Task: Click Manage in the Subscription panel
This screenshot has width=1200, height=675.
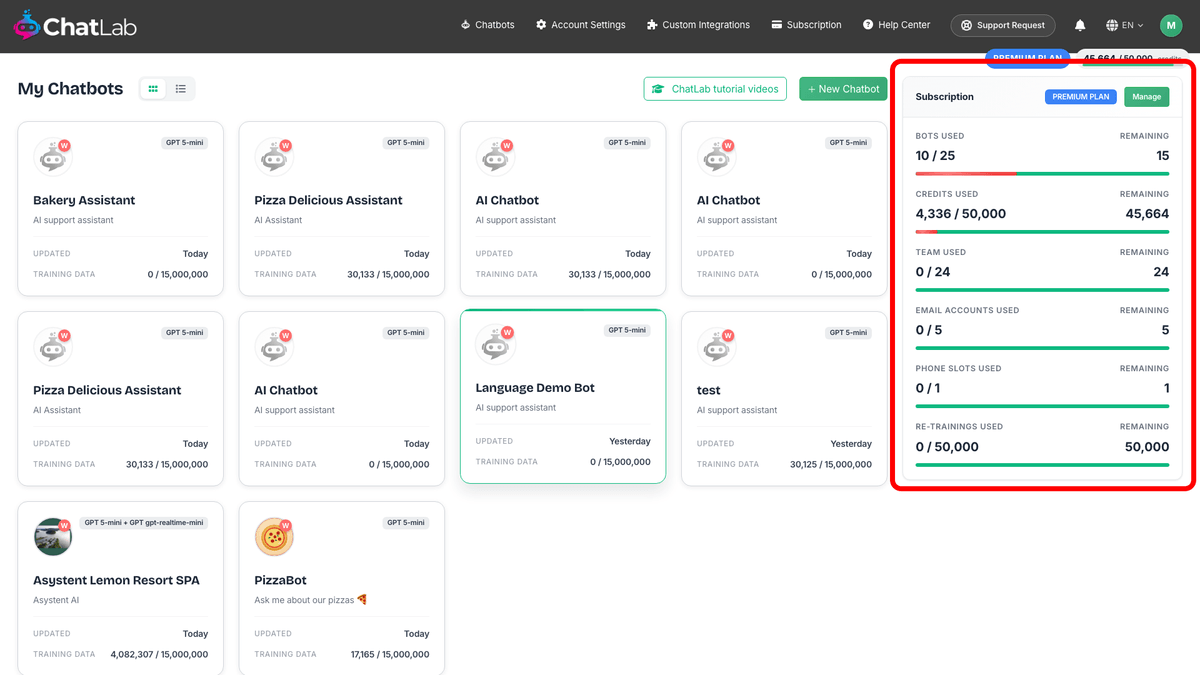Action: click(1146, 97)
